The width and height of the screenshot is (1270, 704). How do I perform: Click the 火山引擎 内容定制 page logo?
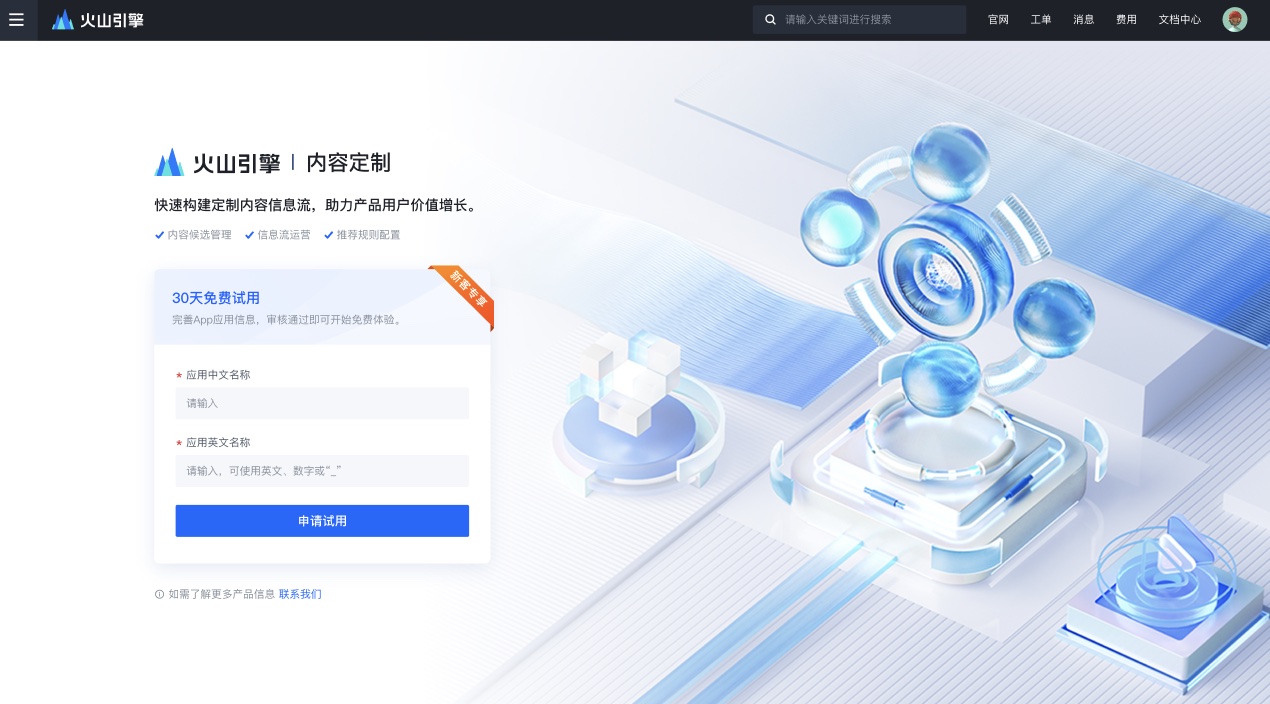[272, 162]
